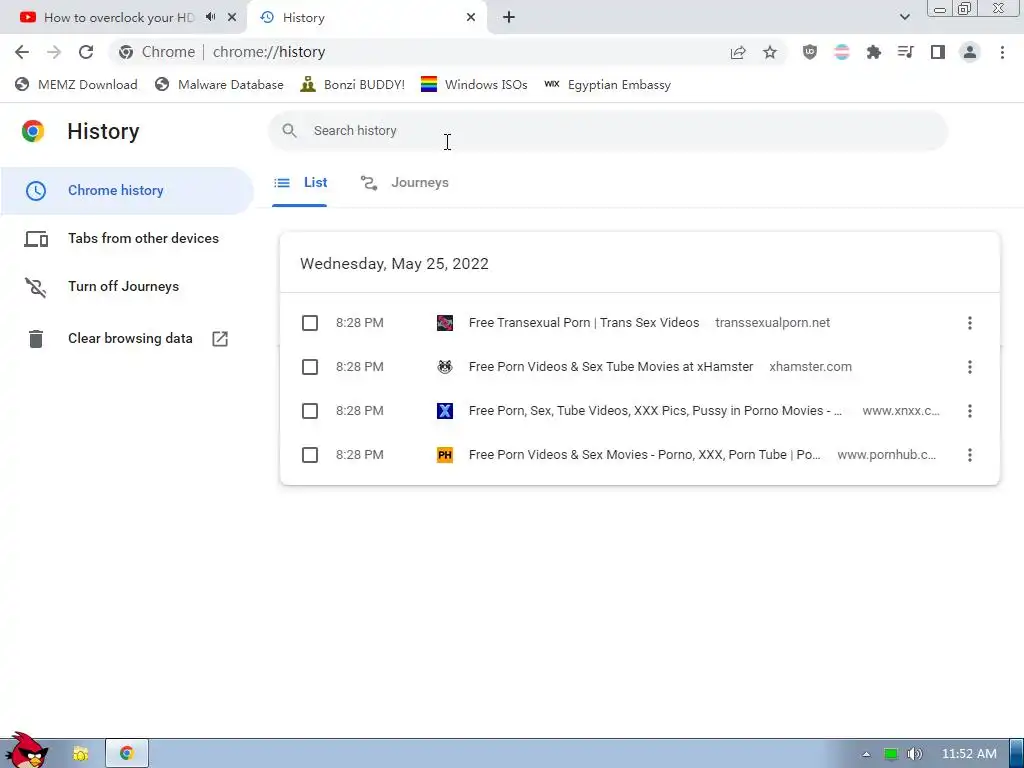Open the volume speaker tray icon
Screen dimensions: 1024x768
coord(915,754)
